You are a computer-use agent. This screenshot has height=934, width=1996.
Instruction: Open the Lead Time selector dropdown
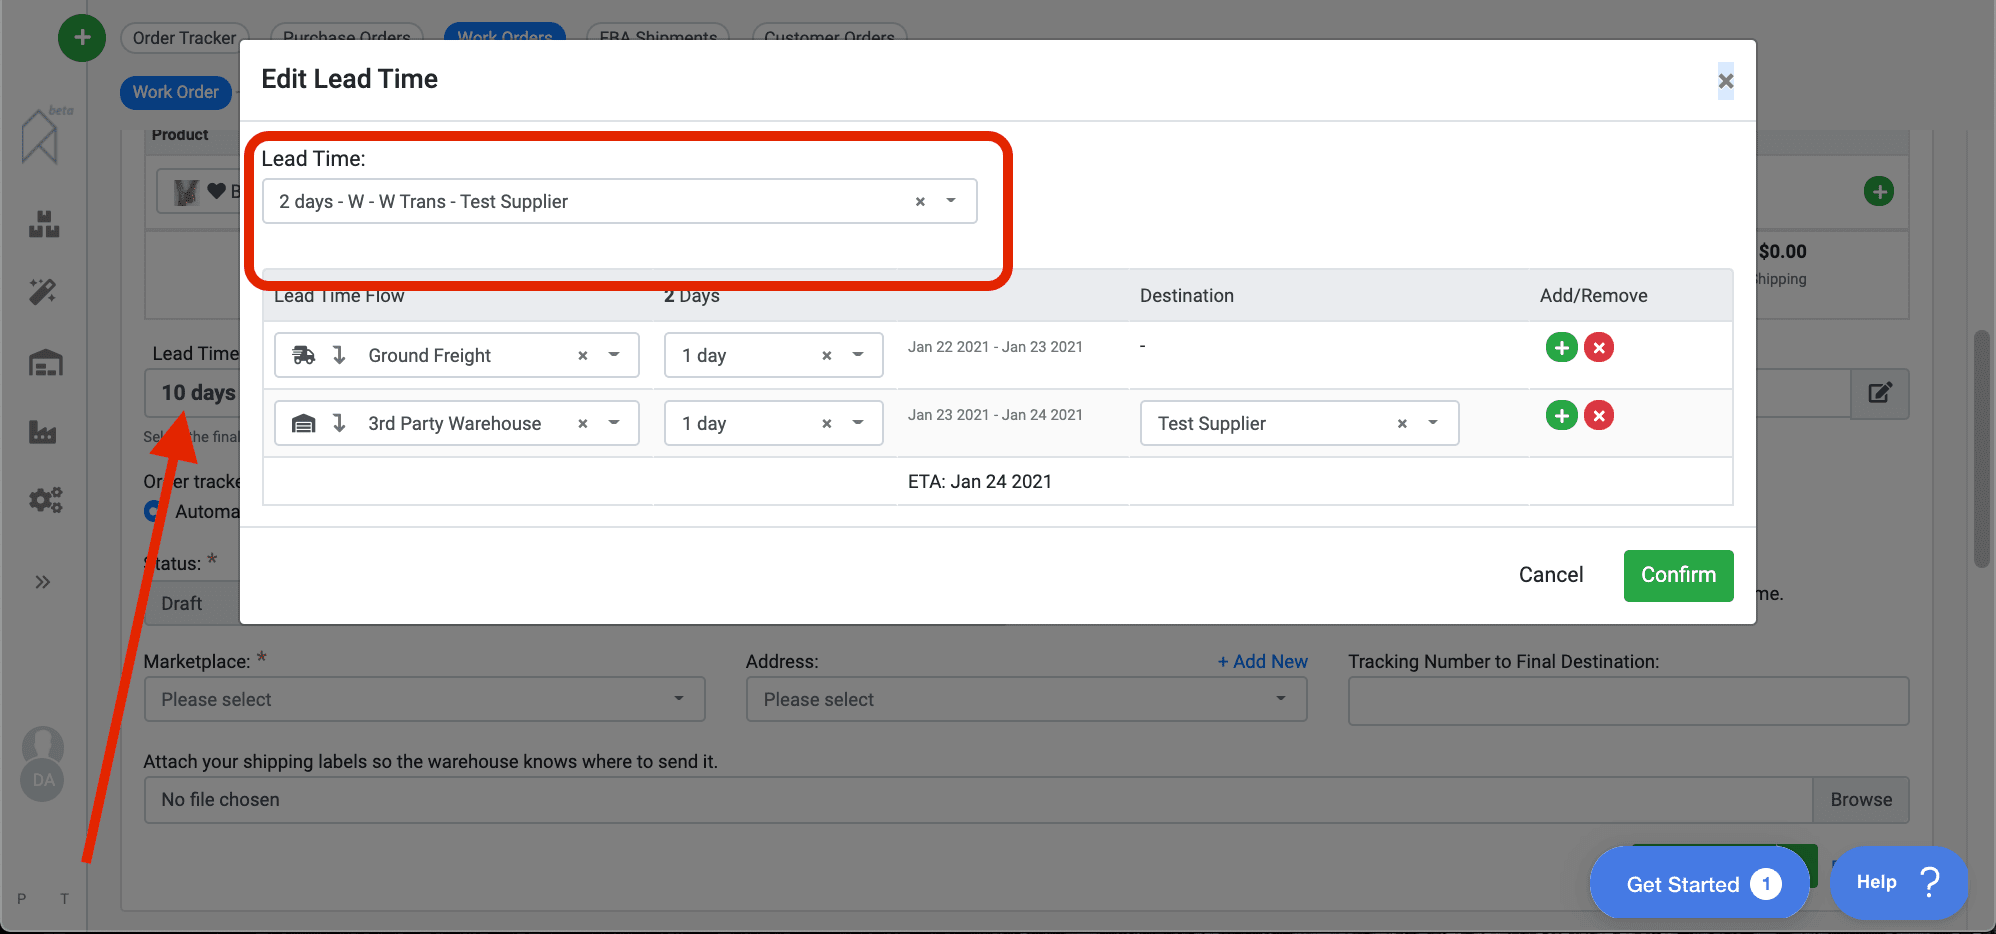click(950, 201)
